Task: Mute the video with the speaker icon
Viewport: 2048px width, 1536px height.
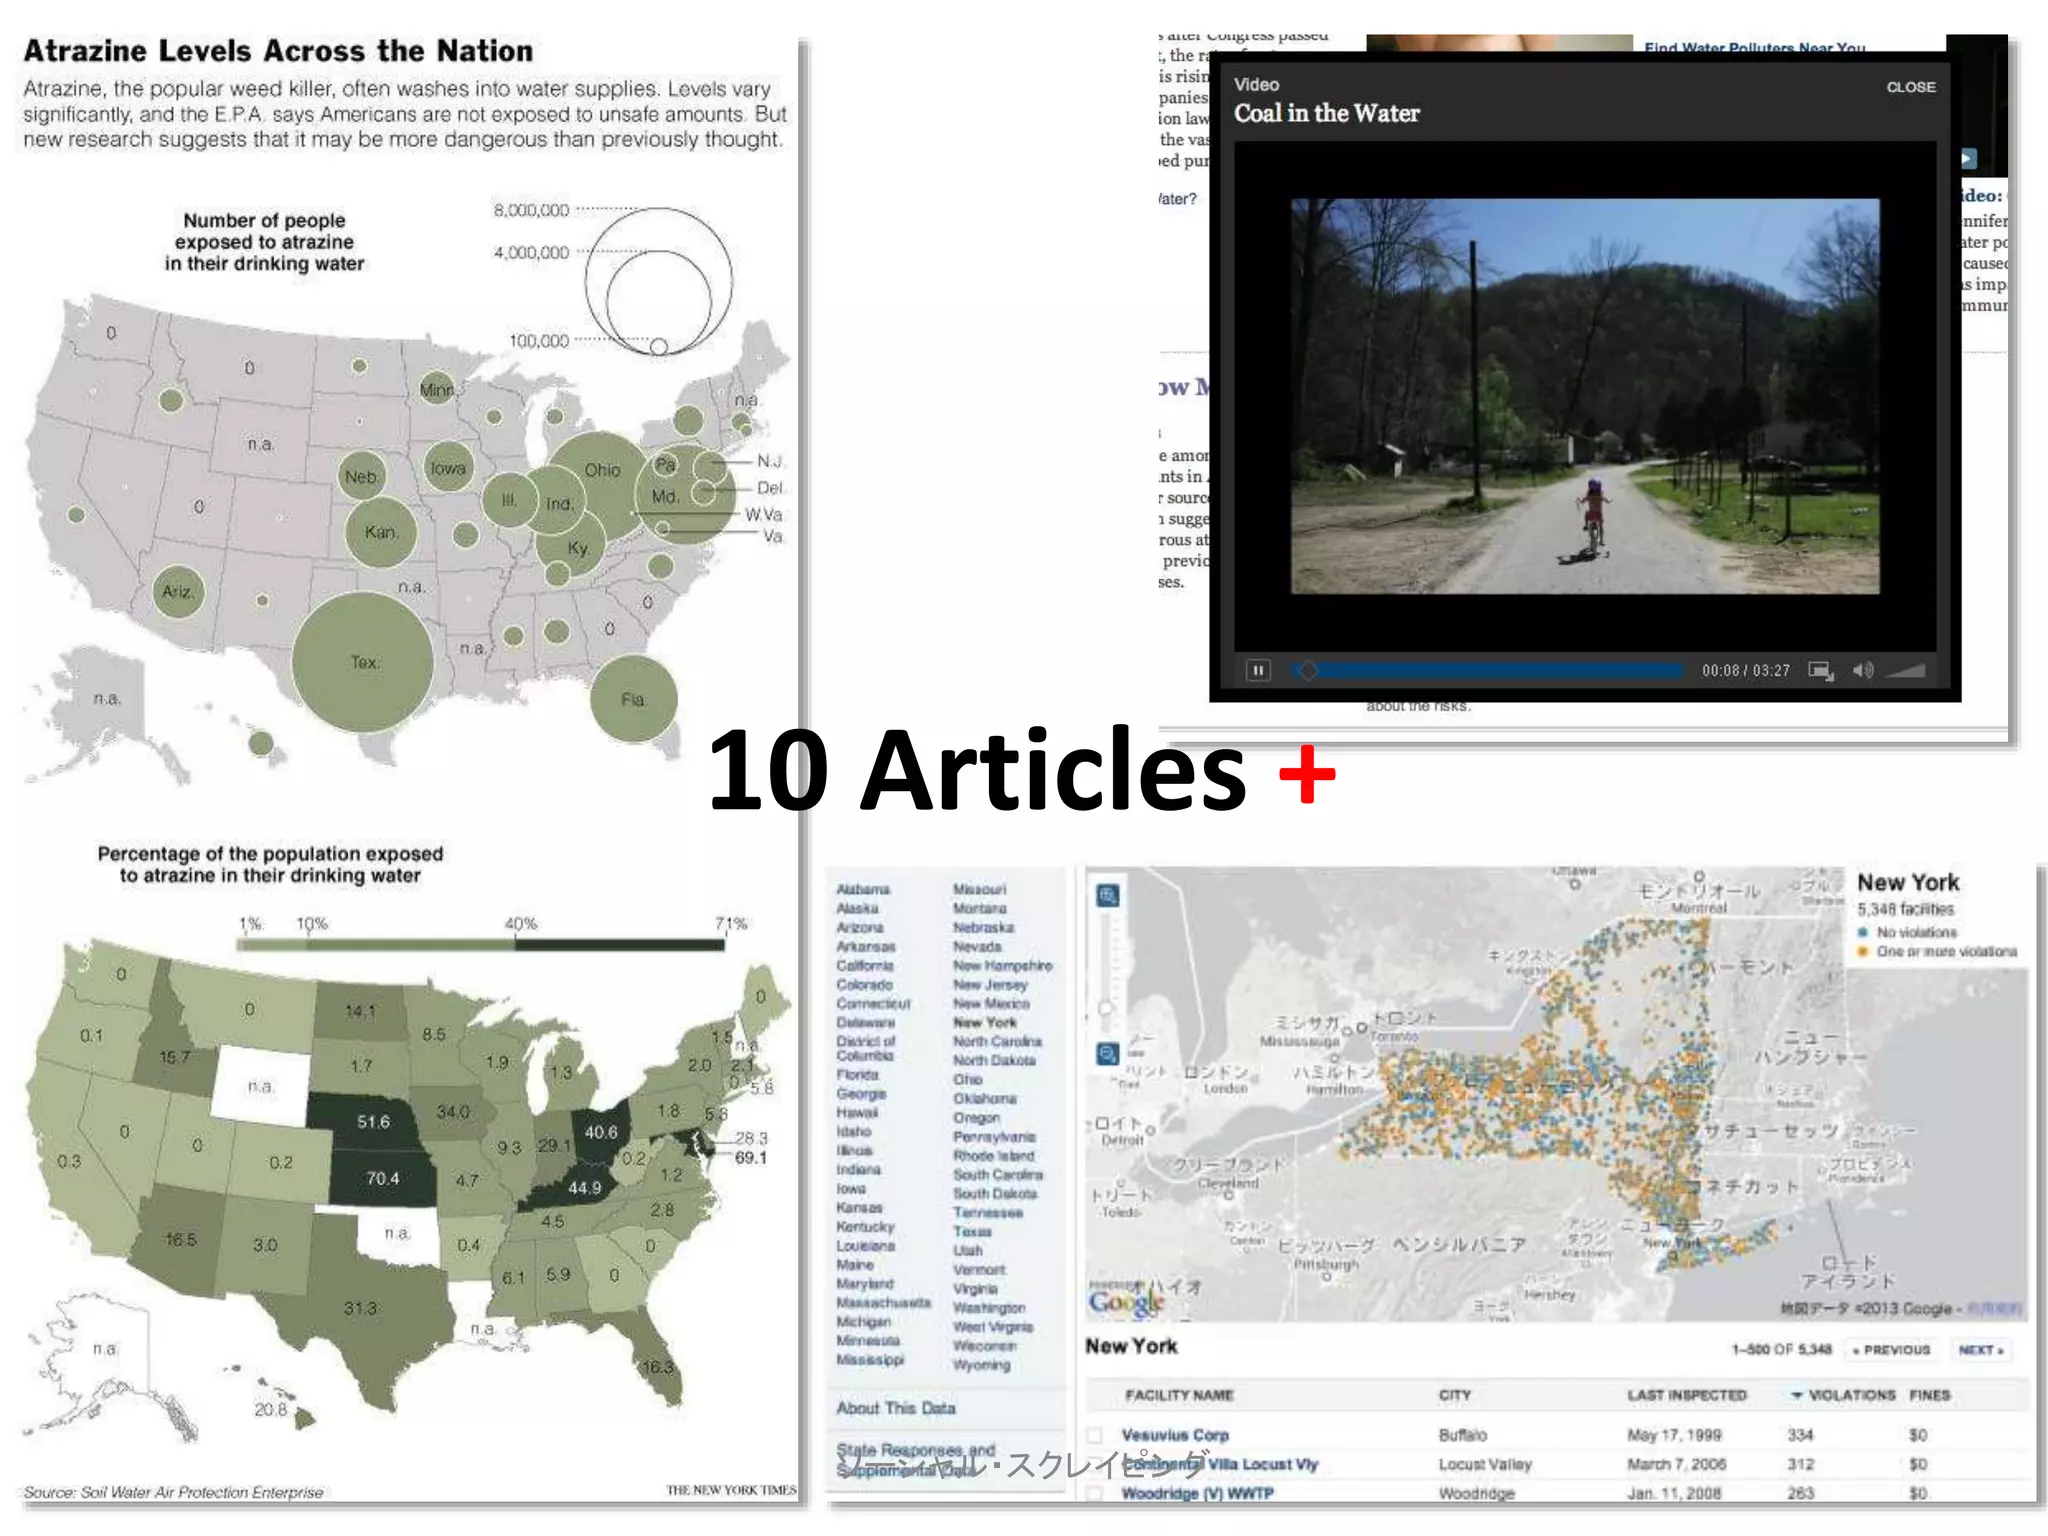Action: [1861, 671]
